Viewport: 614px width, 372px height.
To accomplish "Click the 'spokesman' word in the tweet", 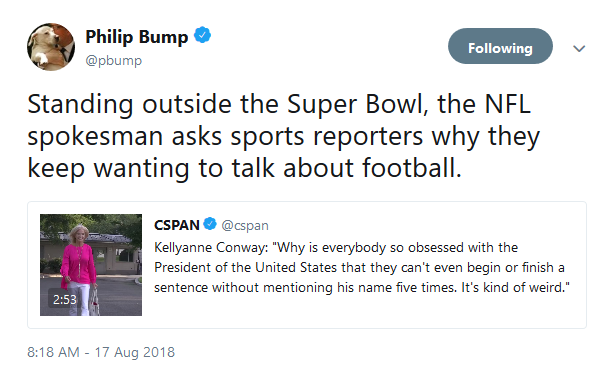I will pos(95,137).
